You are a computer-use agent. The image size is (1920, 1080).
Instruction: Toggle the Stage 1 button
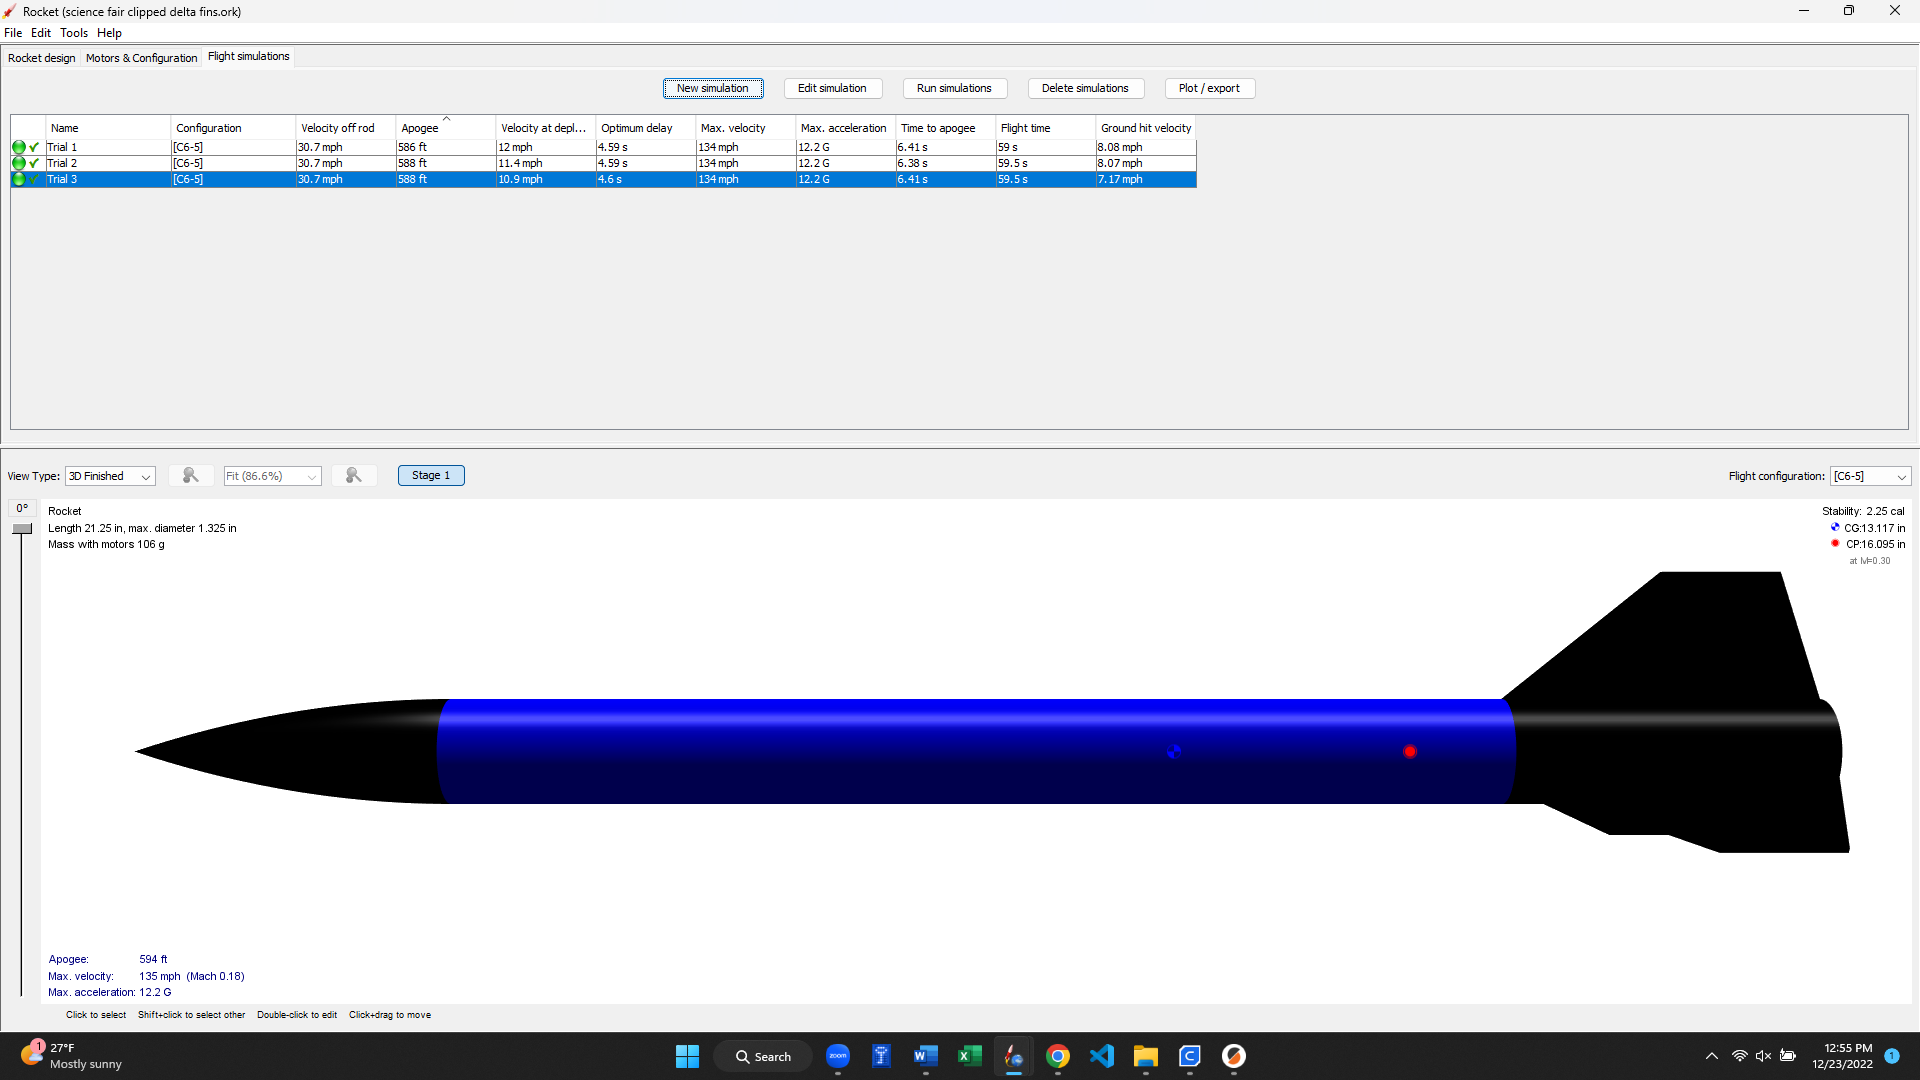[431, 476]
